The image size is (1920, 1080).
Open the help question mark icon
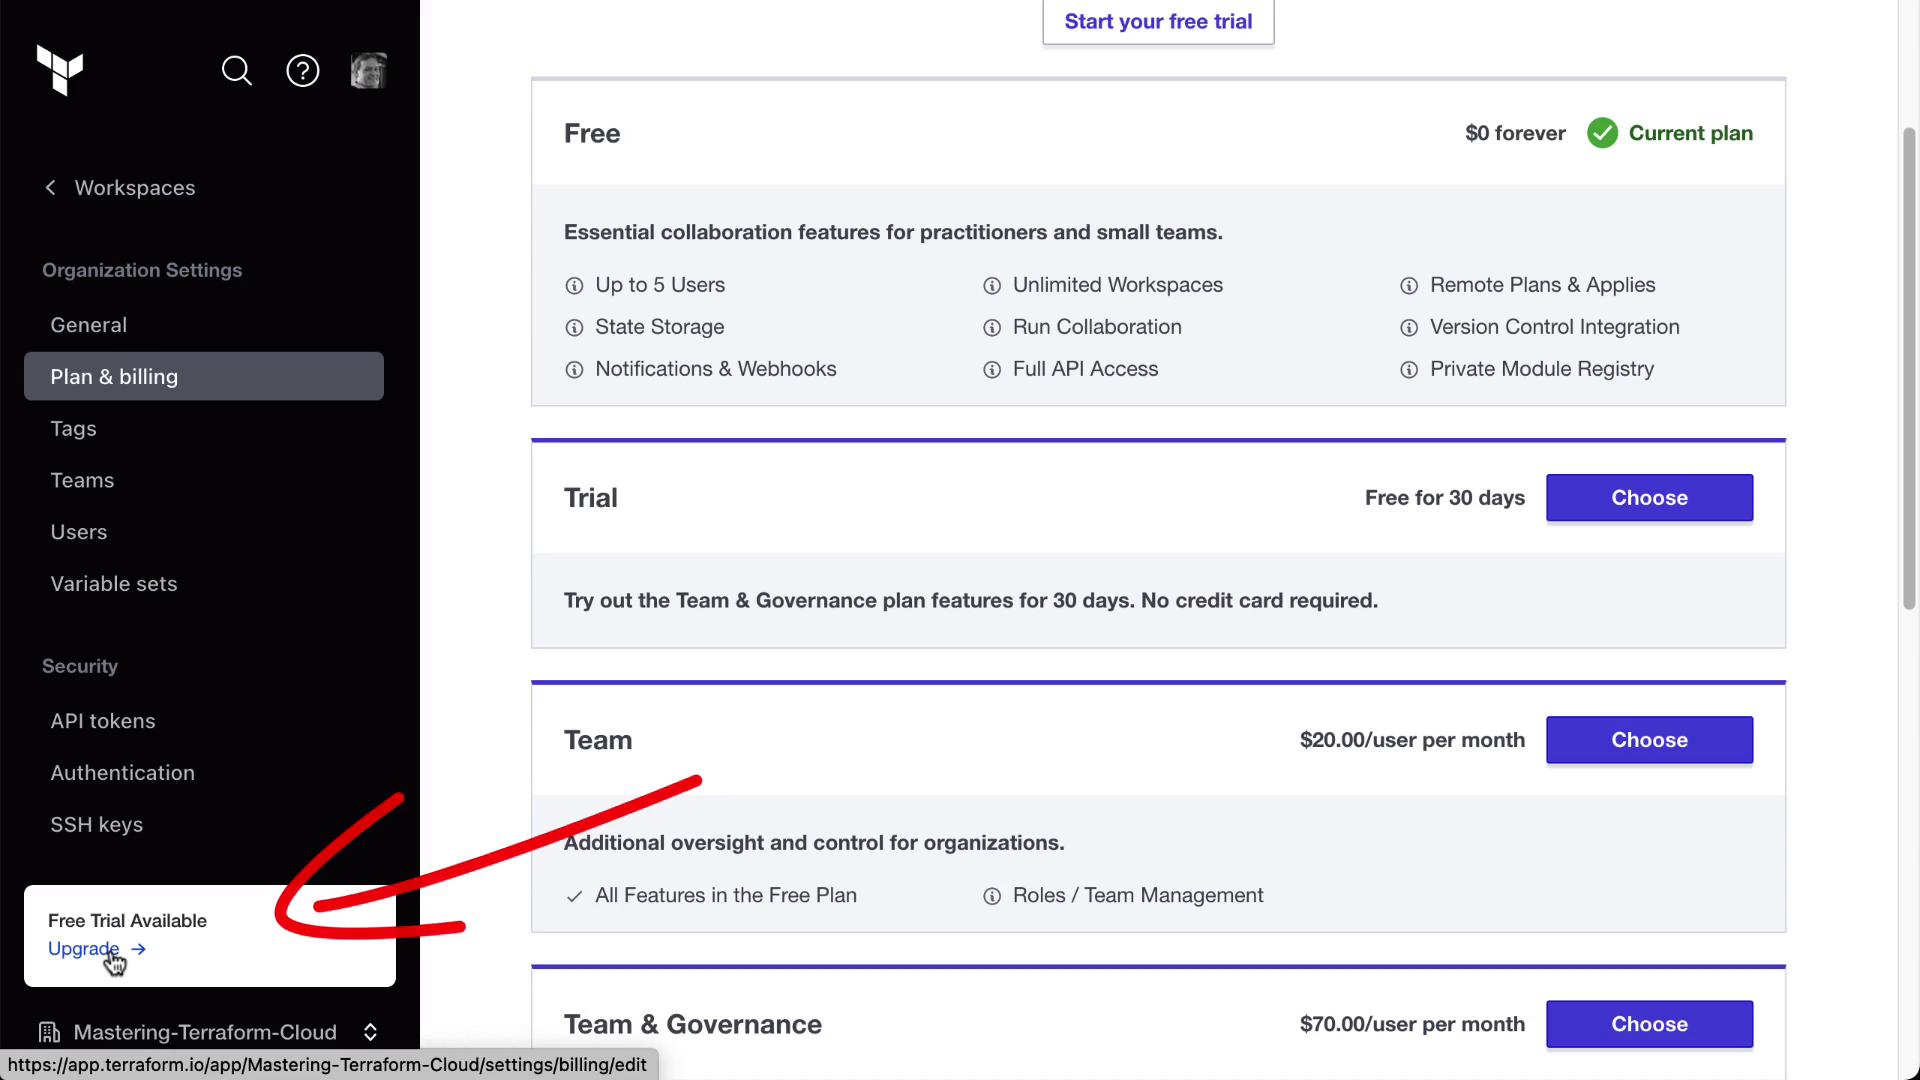(x=302, y=71)
